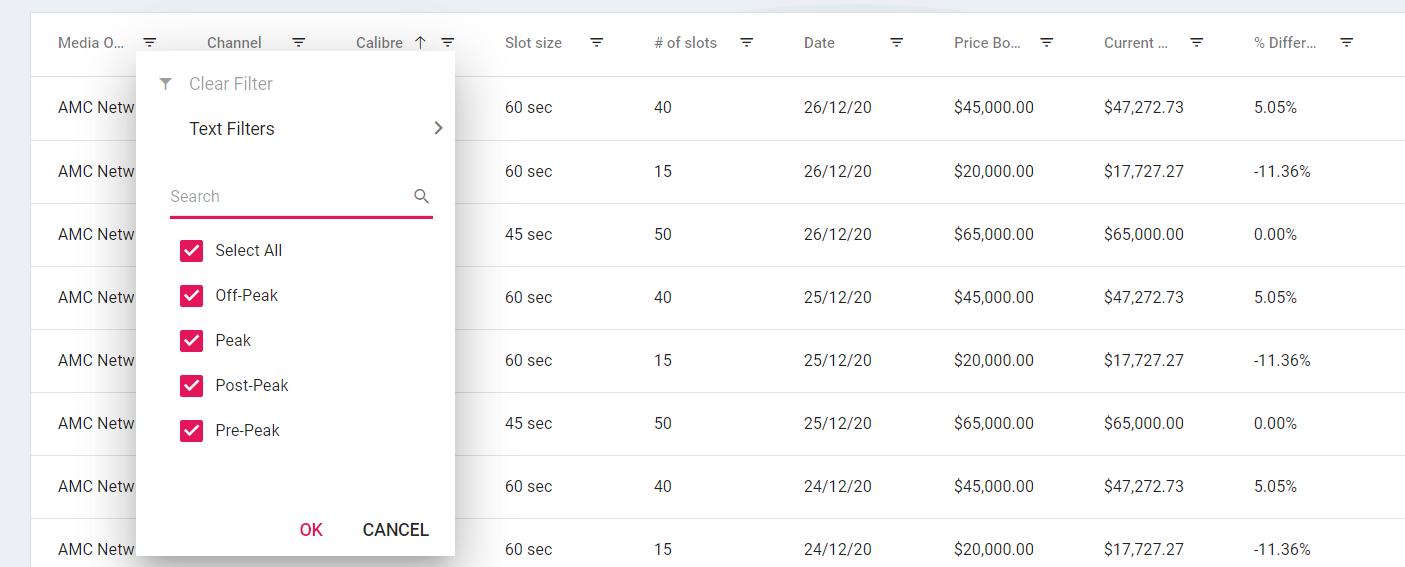Click the Current price column filter icon
Viewport: 1405px width, 567px height.
coord(1196,43)
